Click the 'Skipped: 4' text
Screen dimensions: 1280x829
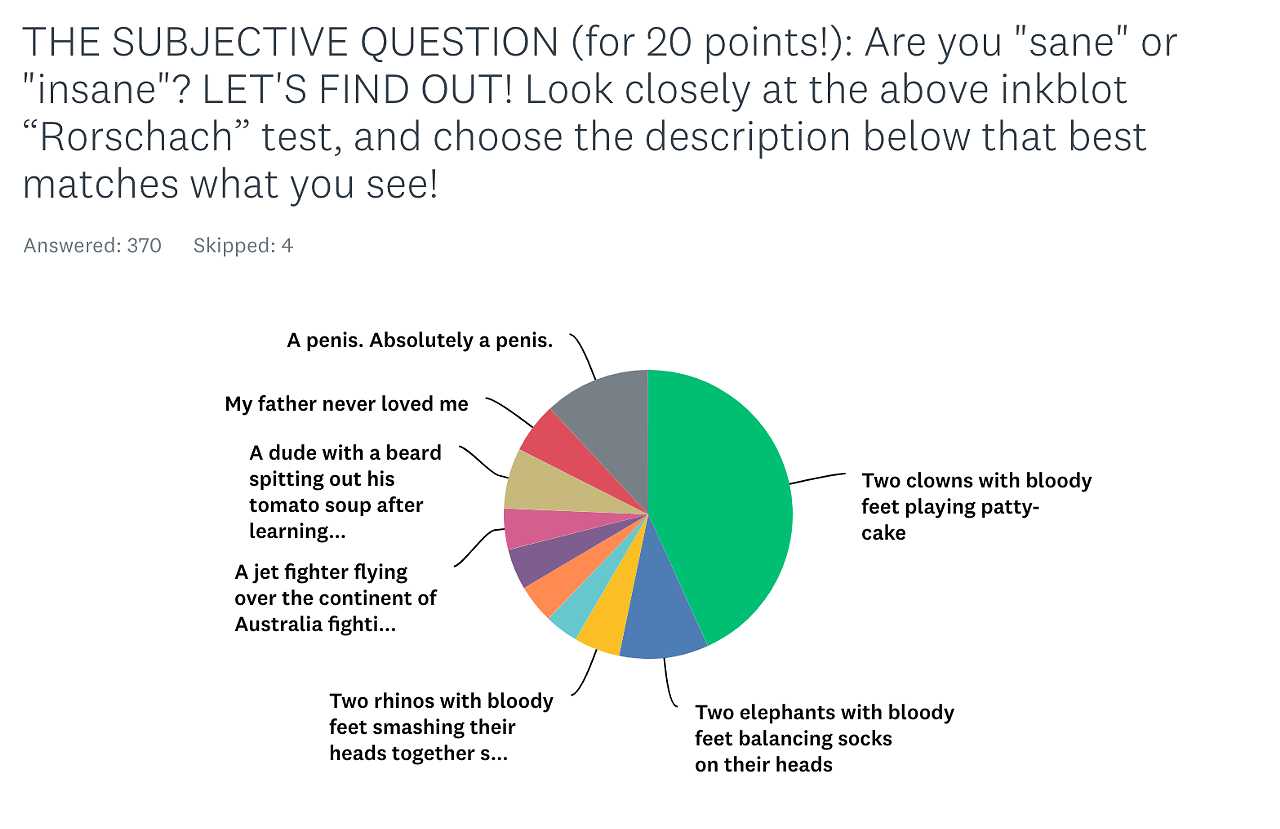click(x=243, y=245)
